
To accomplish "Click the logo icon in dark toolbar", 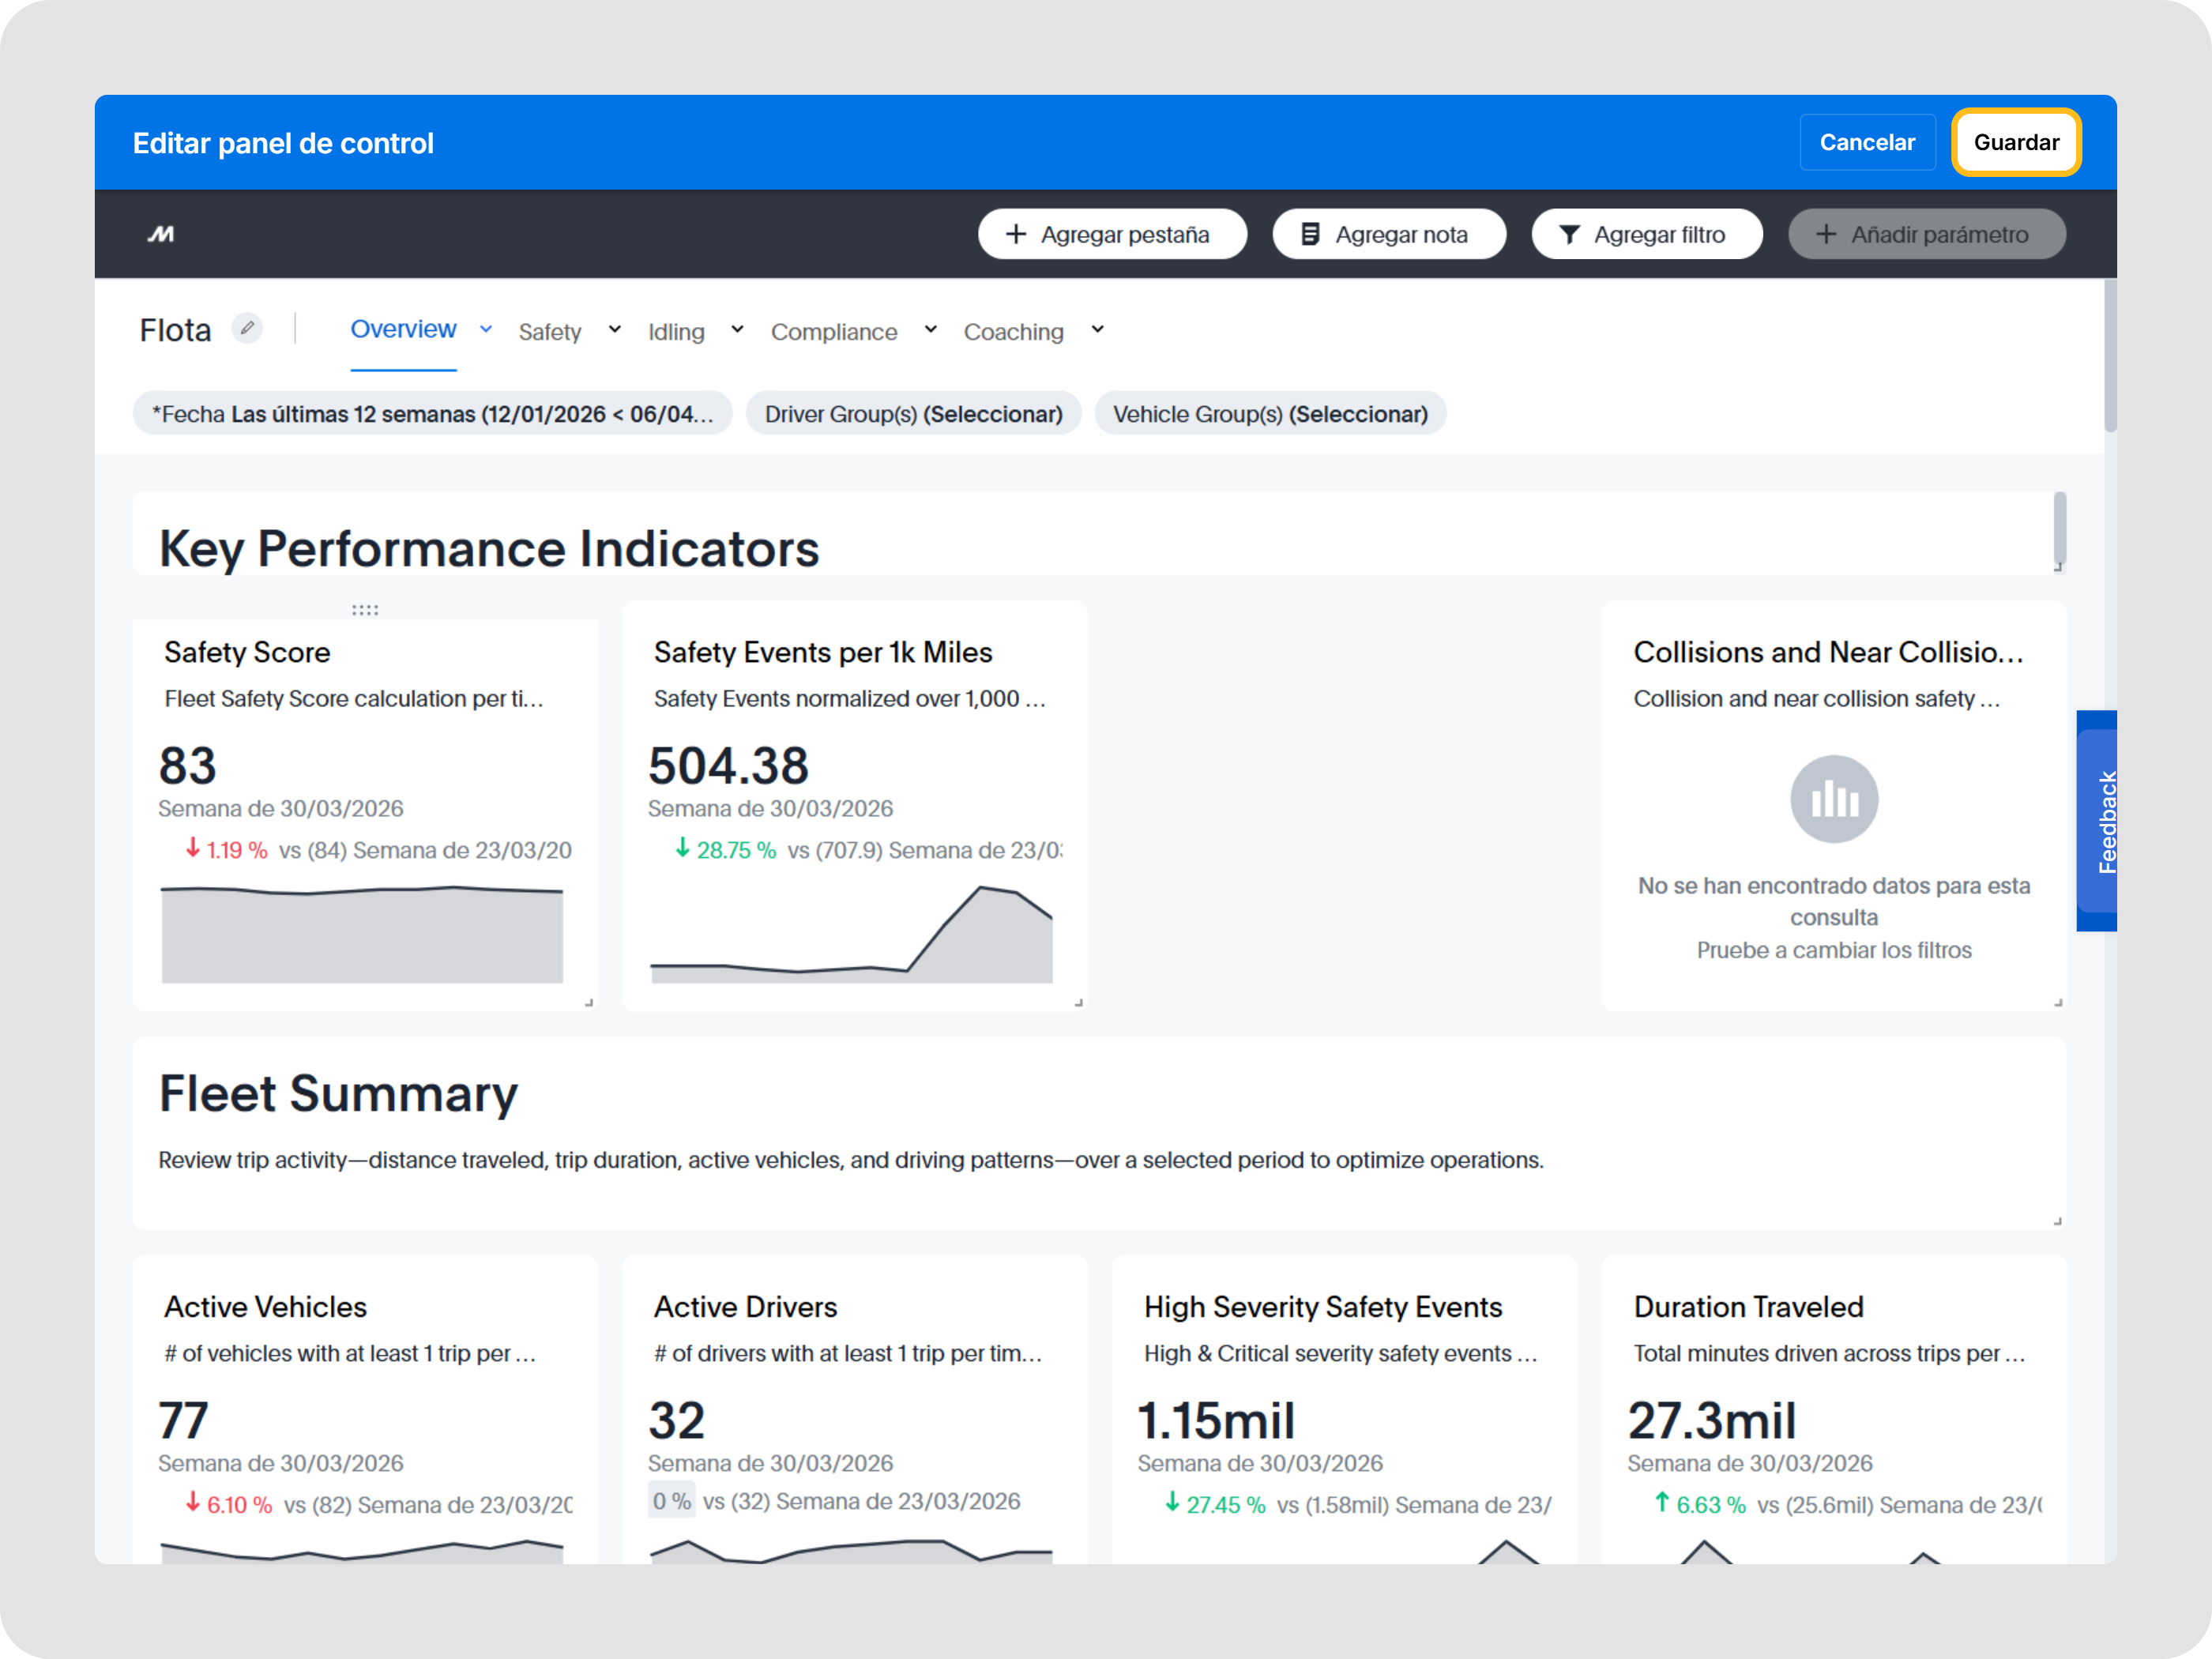I will pyautogui.click(x=161, y=234).
